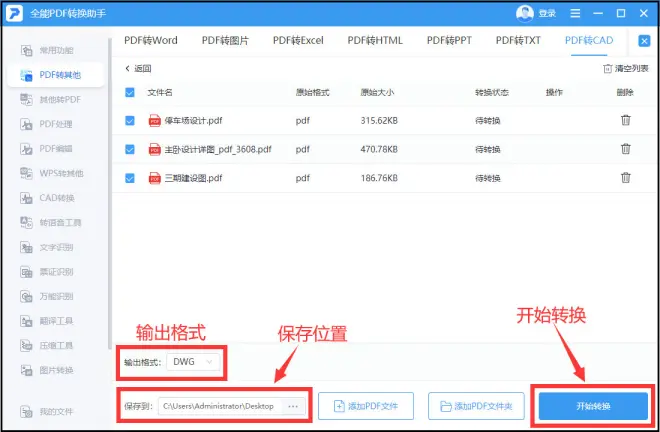Viewport: 660px width, 432px height.
Task: Click the ... browse button for save path
Action: (293, 406)
